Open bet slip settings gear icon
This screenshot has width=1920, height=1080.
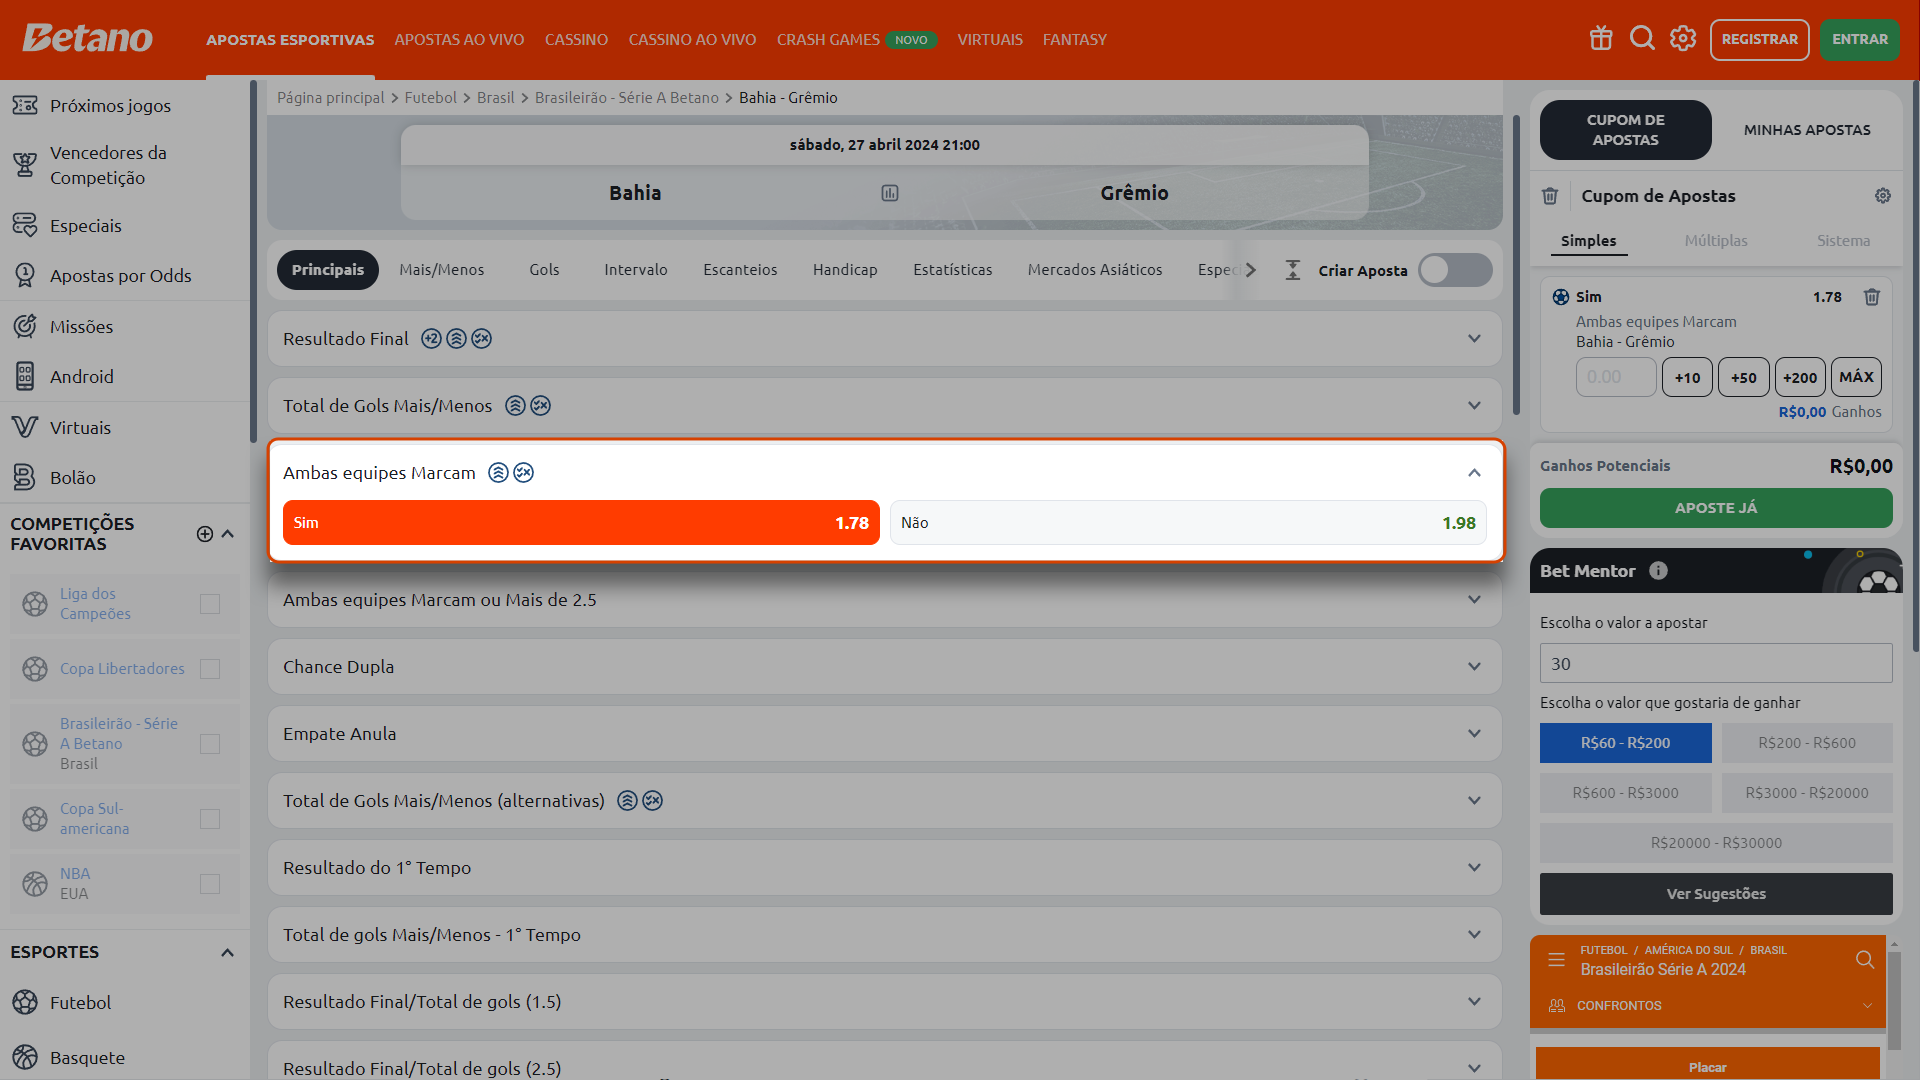pyautogui.click(x=1883, y=196)
